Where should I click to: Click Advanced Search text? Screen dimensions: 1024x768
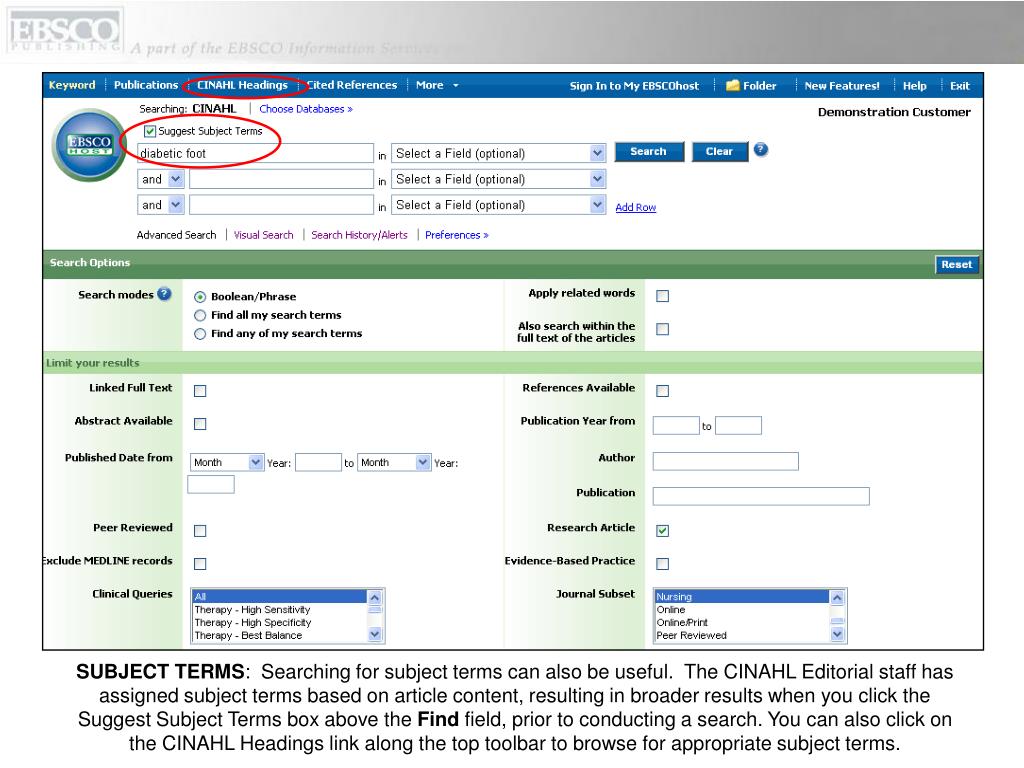[x=176, y=235]
